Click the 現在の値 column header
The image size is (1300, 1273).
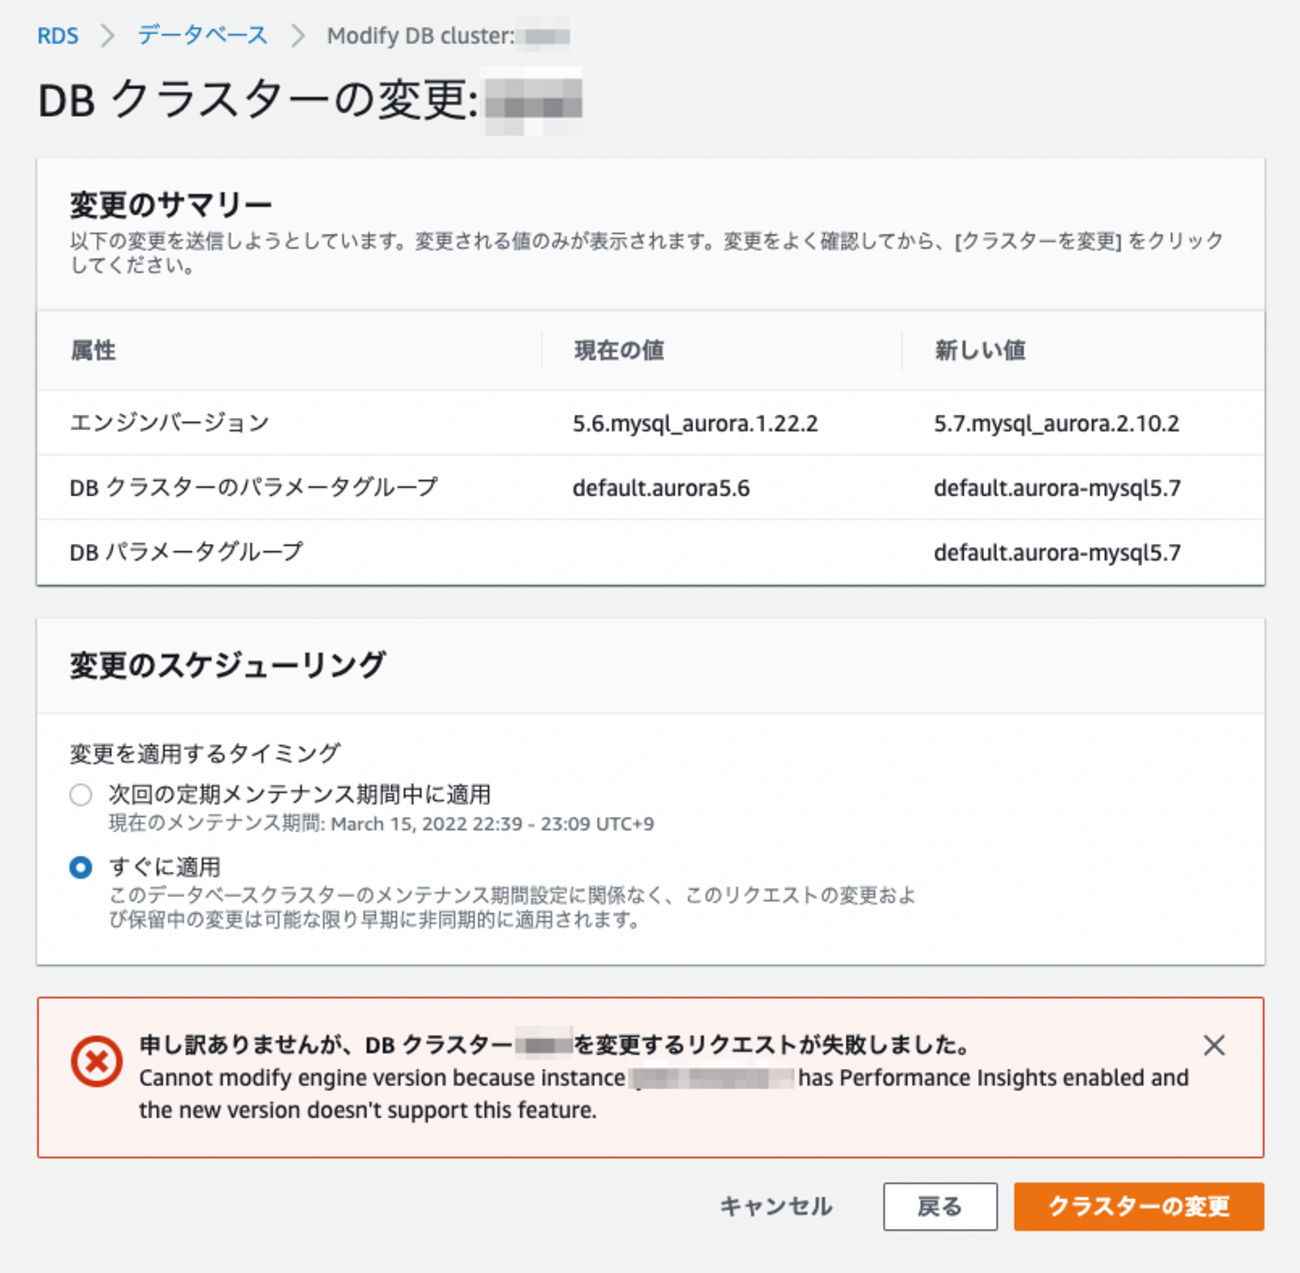(619, 351)
